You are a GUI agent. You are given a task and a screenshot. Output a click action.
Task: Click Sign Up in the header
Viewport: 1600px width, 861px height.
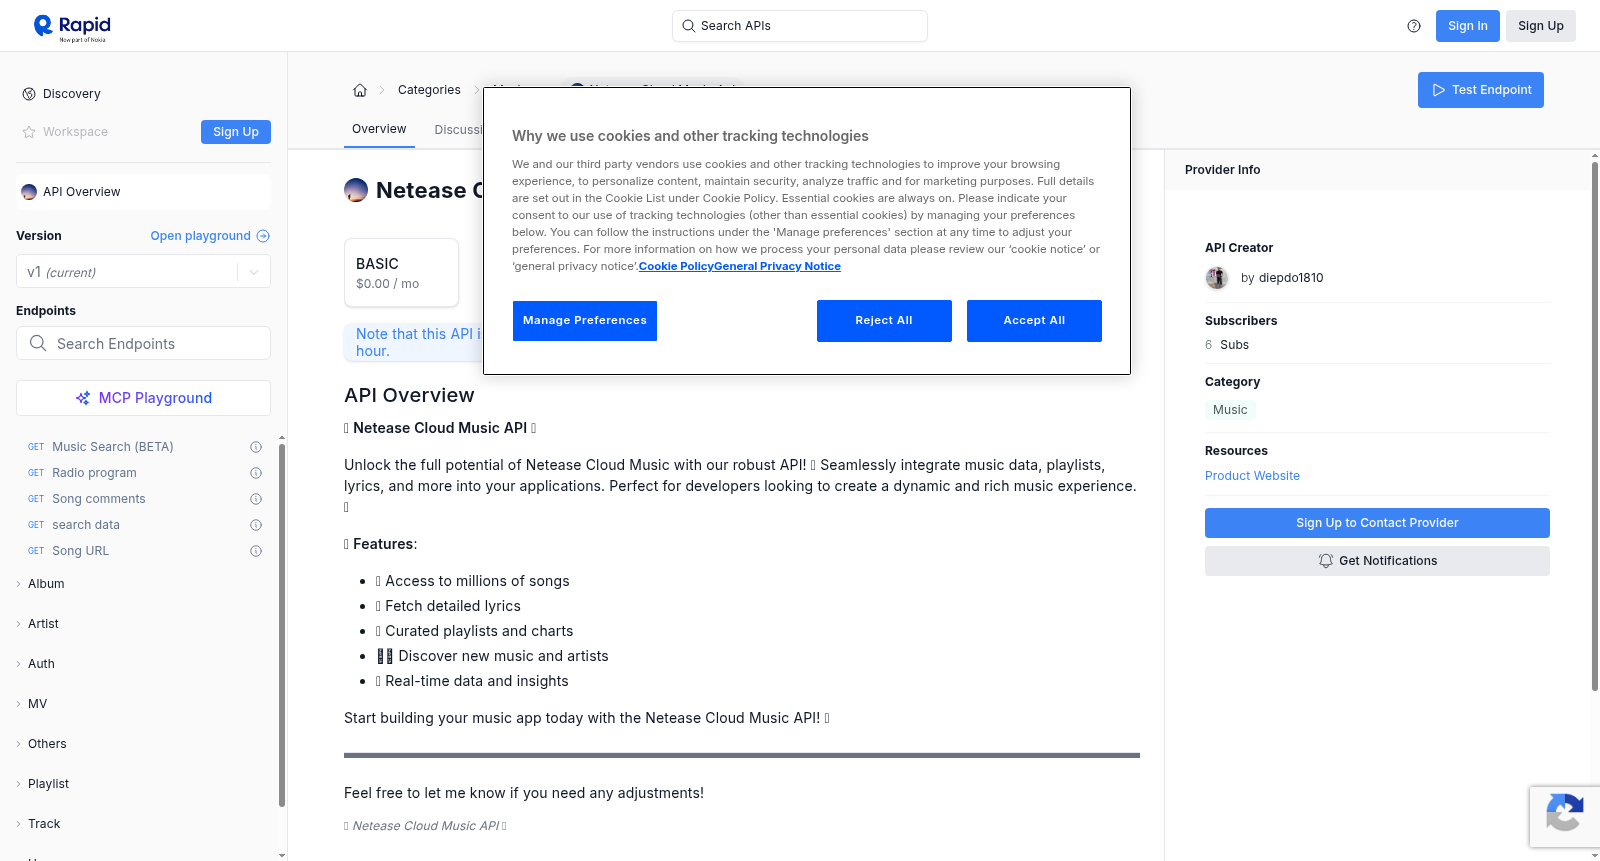(1541, 26)
